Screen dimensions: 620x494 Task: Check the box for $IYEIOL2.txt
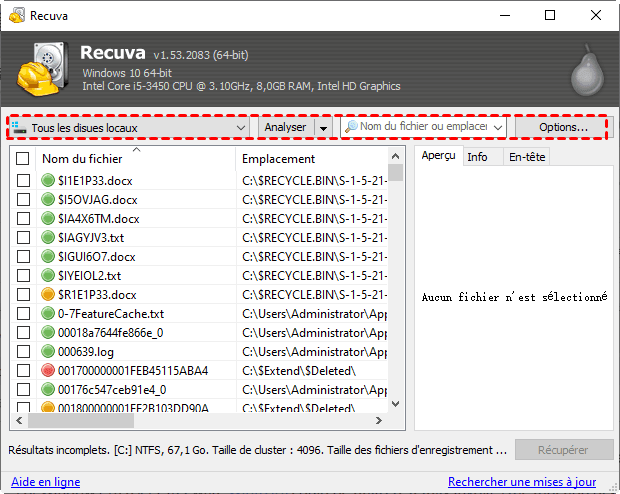(23, 275)
